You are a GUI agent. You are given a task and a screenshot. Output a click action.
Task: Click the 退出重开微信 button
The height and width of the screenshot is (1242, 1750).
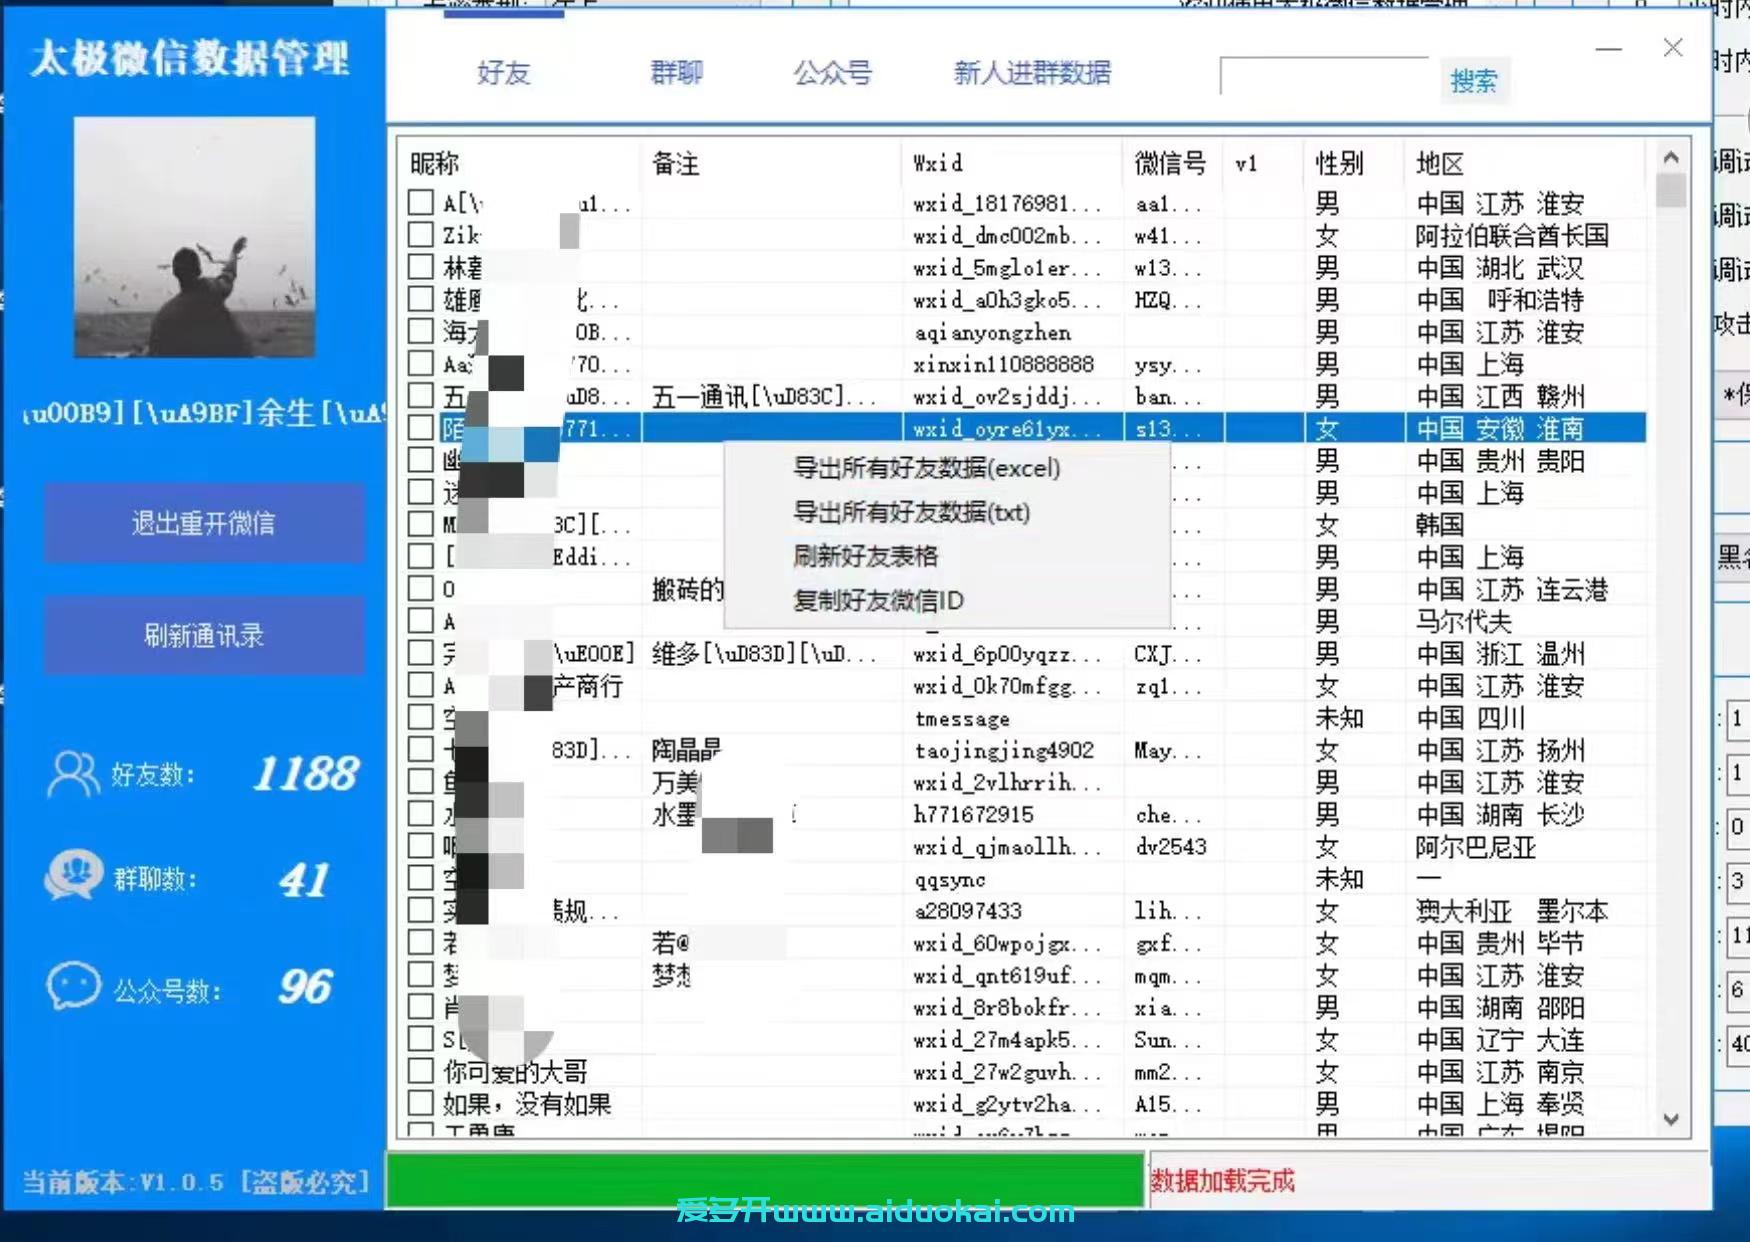[204, 523]
